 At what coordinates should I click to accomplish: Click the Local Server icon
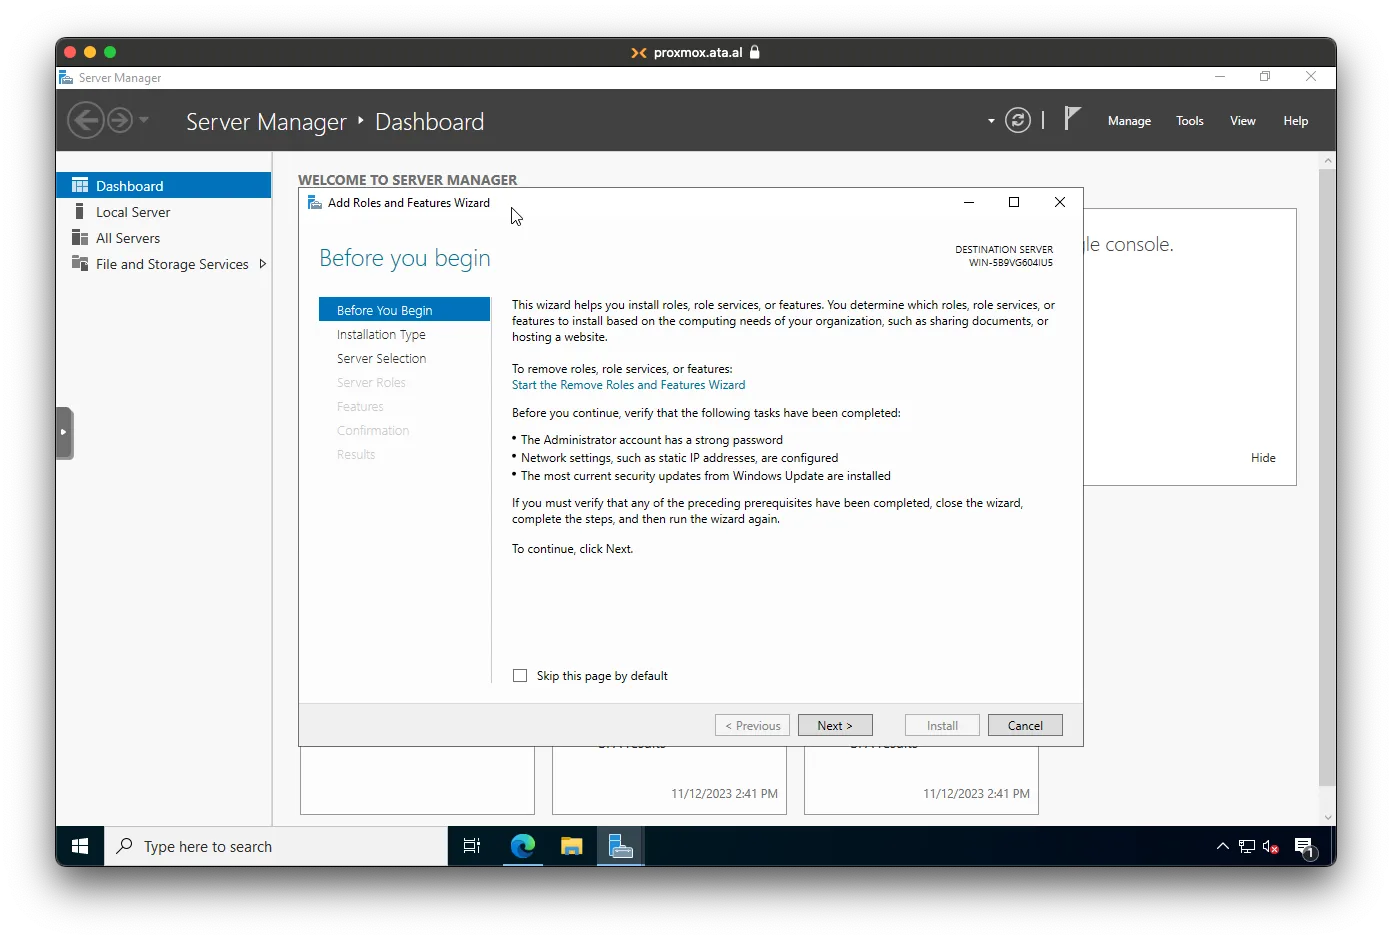(79, 211)
